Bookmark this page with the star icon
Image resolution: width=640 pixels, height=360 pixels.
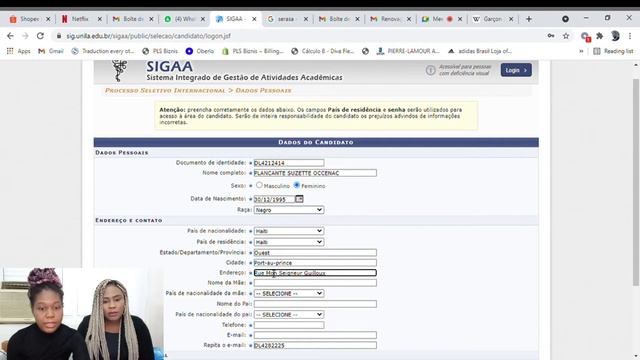click(566, 36)
